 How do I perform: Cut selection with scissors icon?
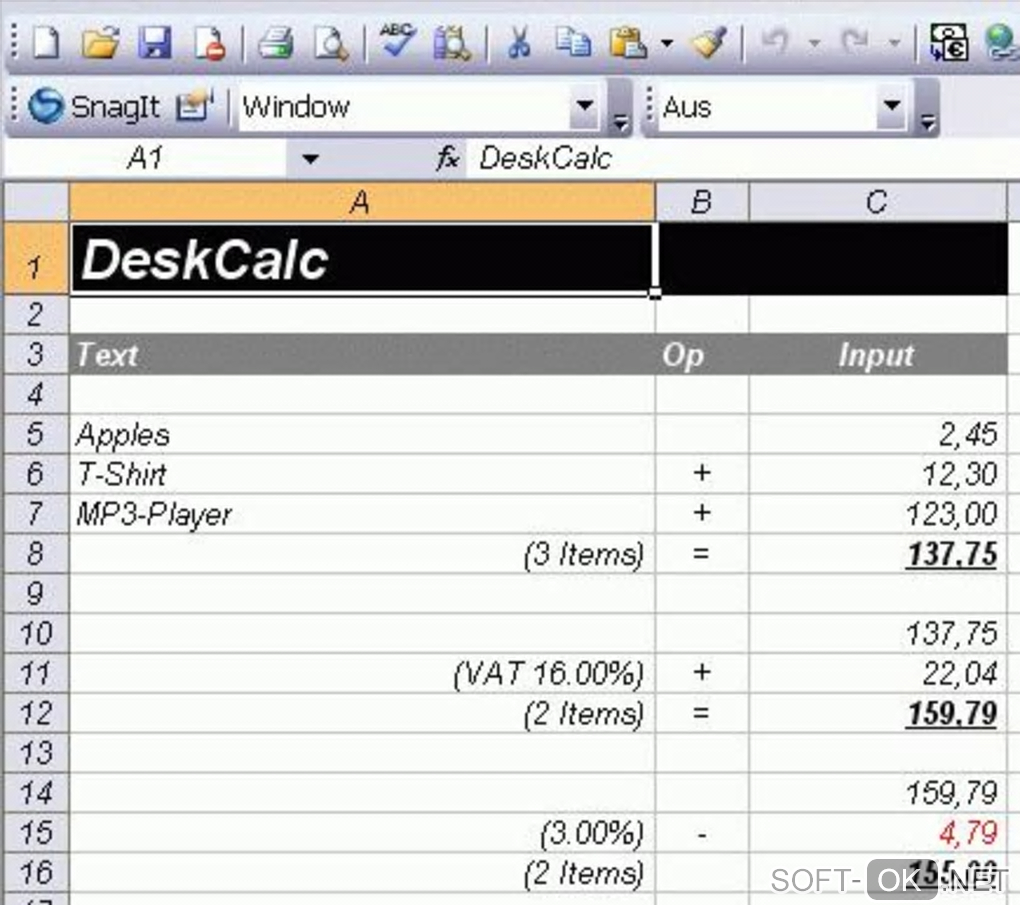tap(518, 43)
